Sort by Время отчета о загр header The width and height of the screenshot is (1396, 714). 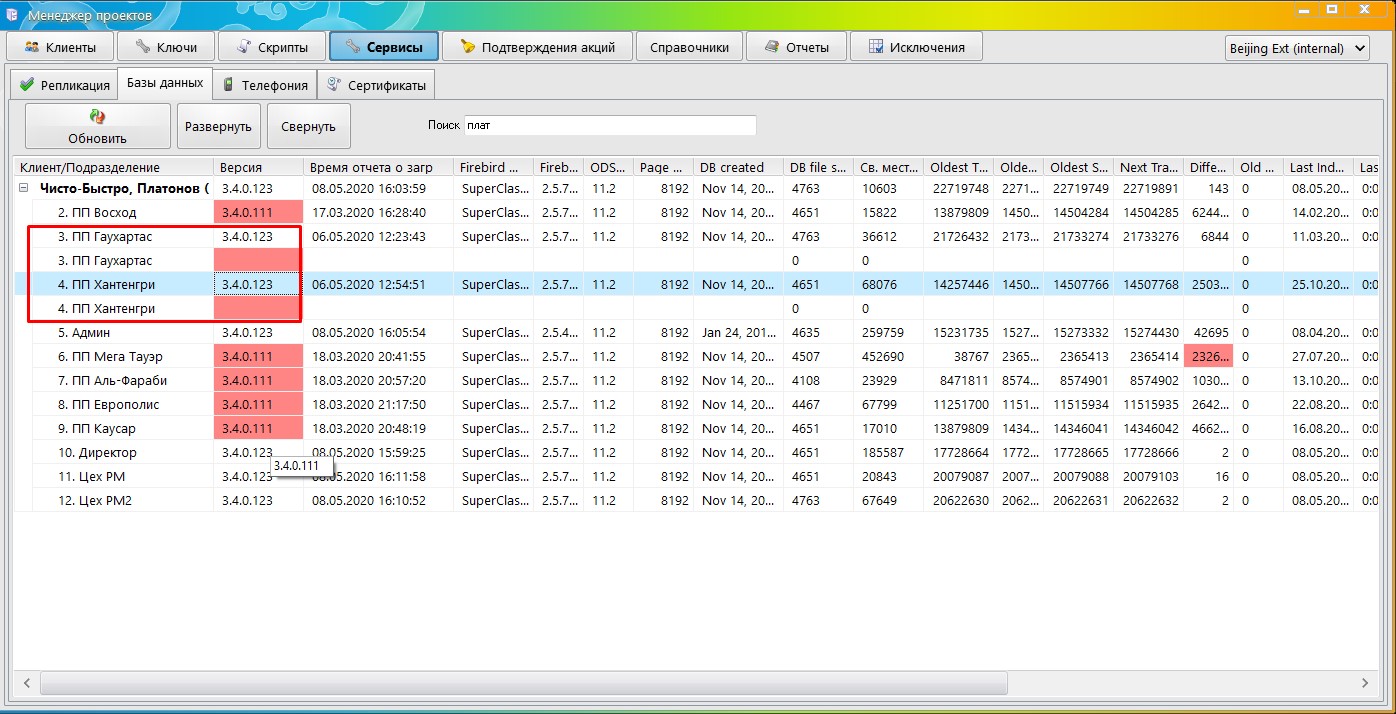click(x=378, y=167)
